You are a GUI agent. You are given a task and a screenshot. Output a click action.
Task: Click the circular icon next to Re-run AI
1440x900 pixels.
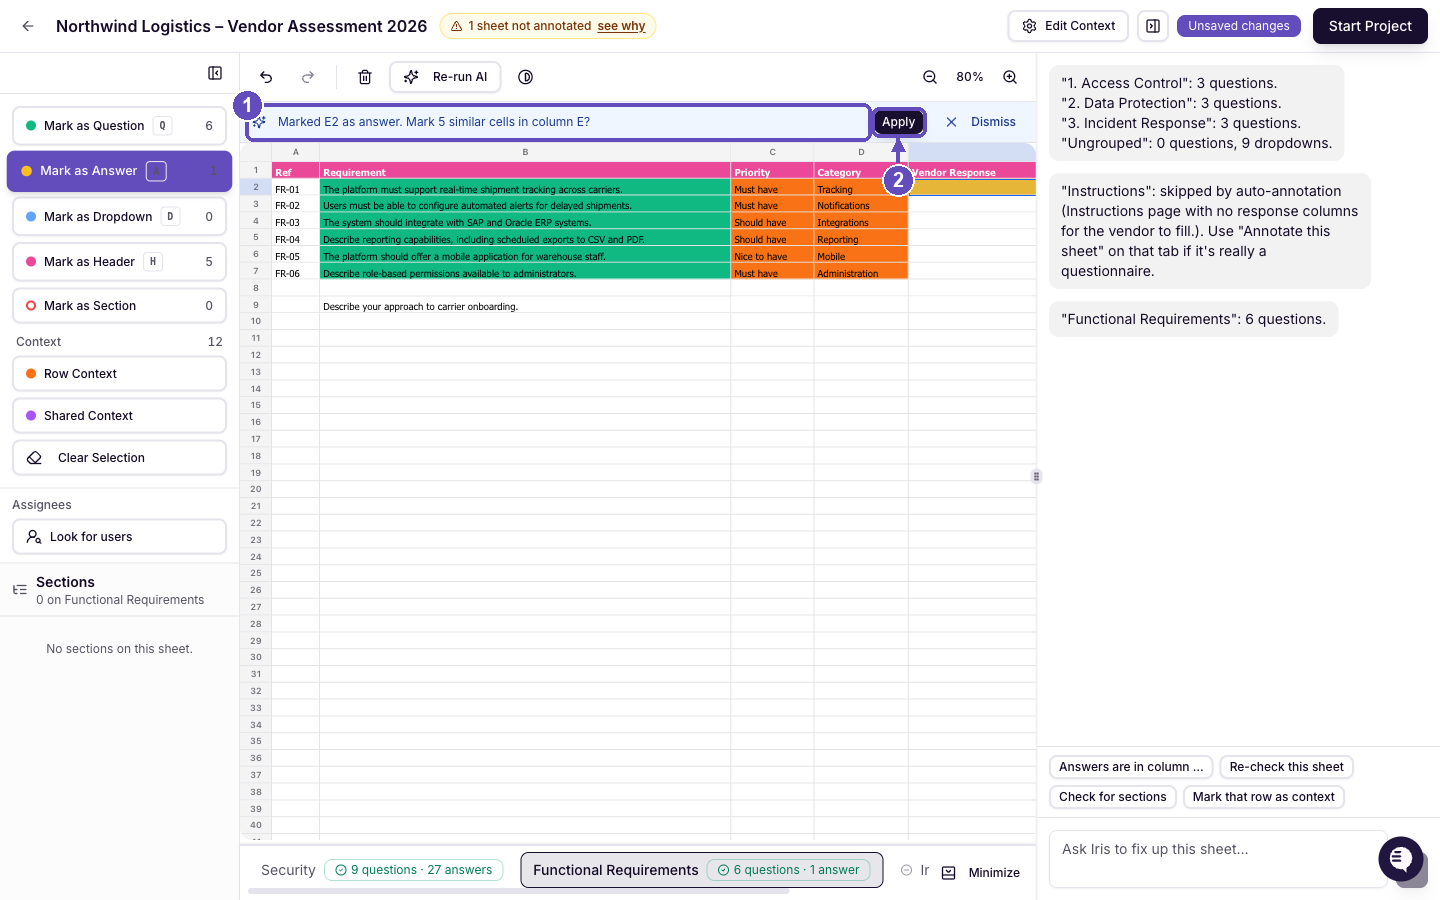pos(526,77)
